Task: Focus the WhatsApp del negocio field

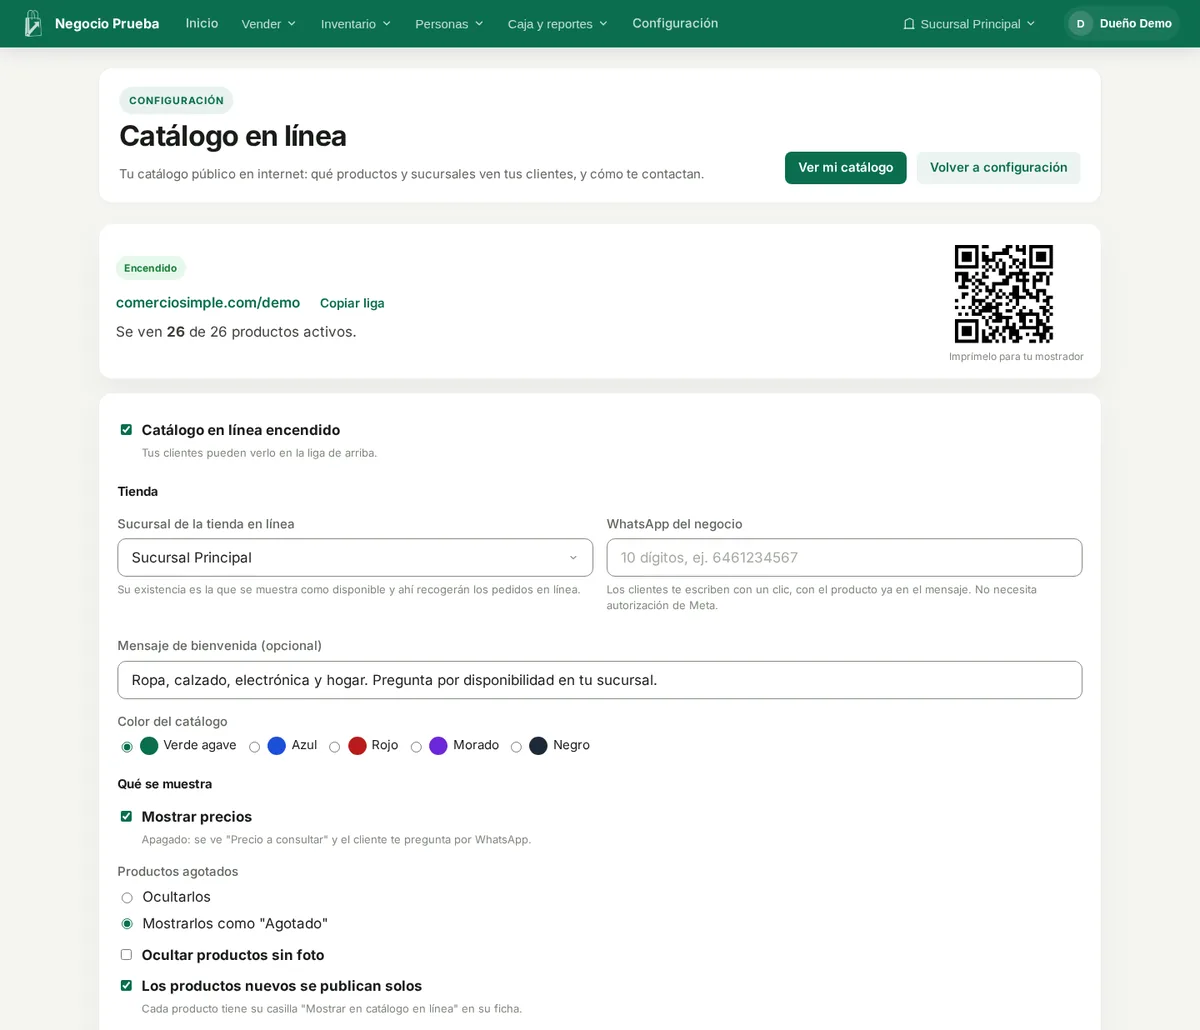Action: pyautogui.click(x=844, y=558)
